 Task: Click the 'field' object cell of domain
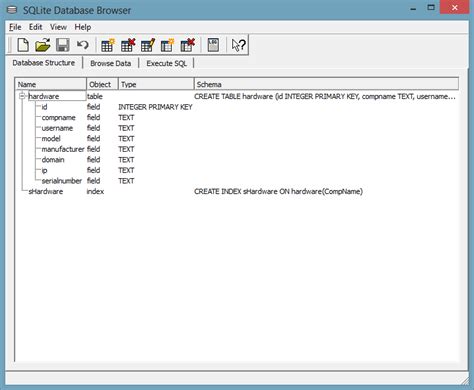(x=93, y=160)
